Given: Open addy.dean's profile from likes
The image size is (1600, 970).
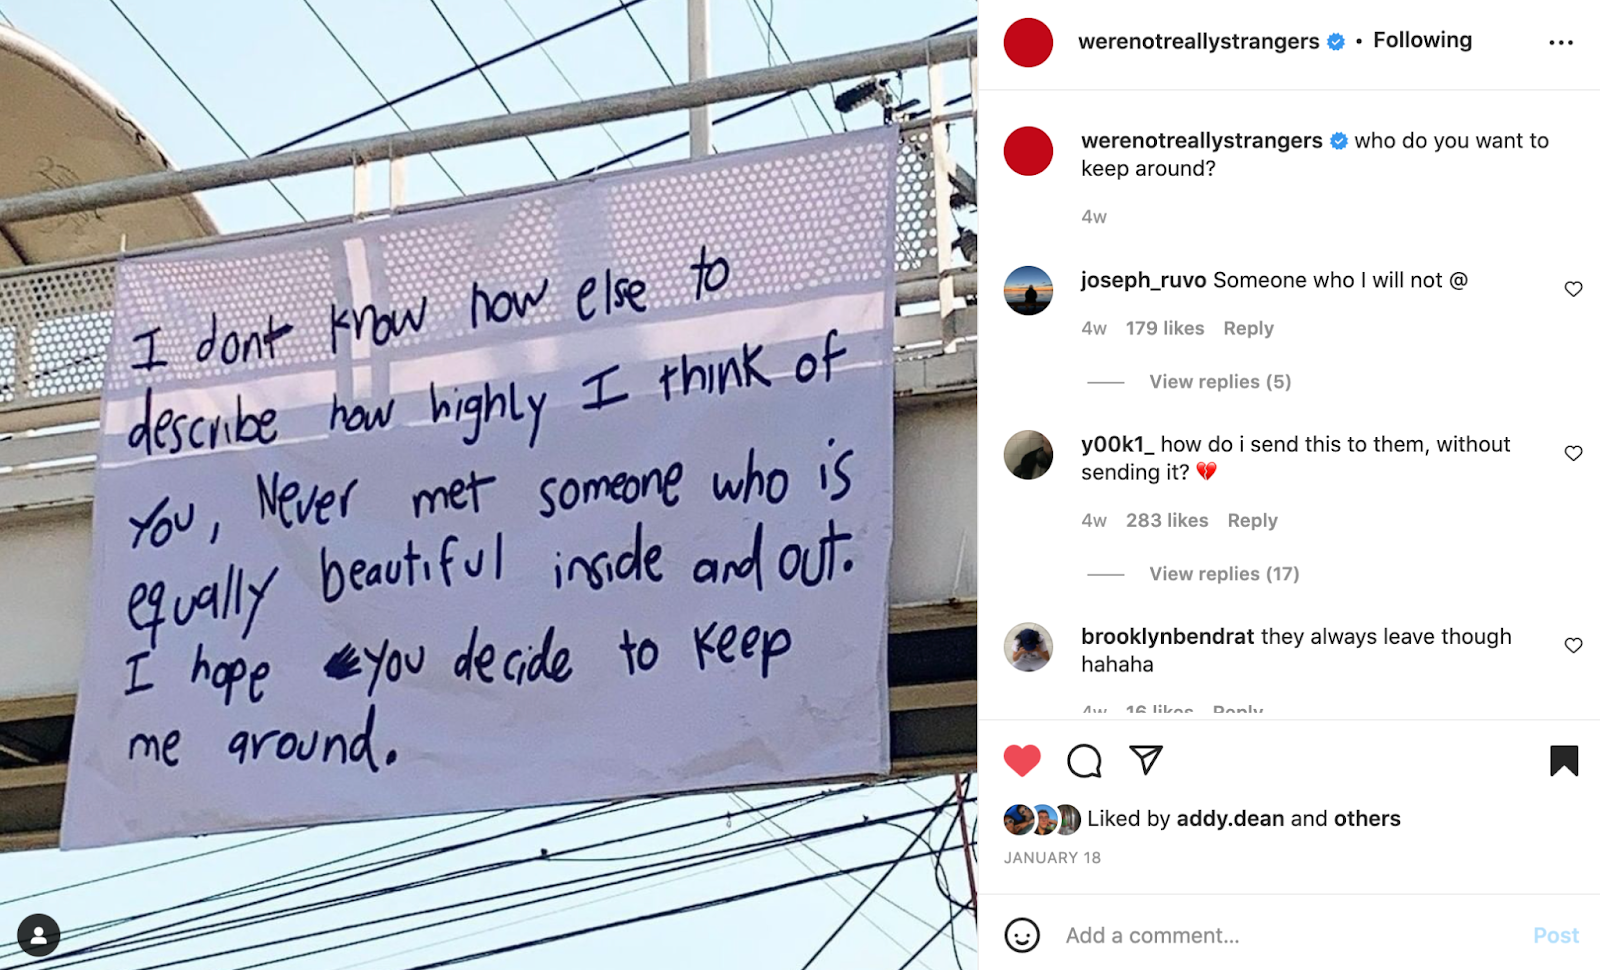Looking at the screenshot, I should click(1230, 818).
